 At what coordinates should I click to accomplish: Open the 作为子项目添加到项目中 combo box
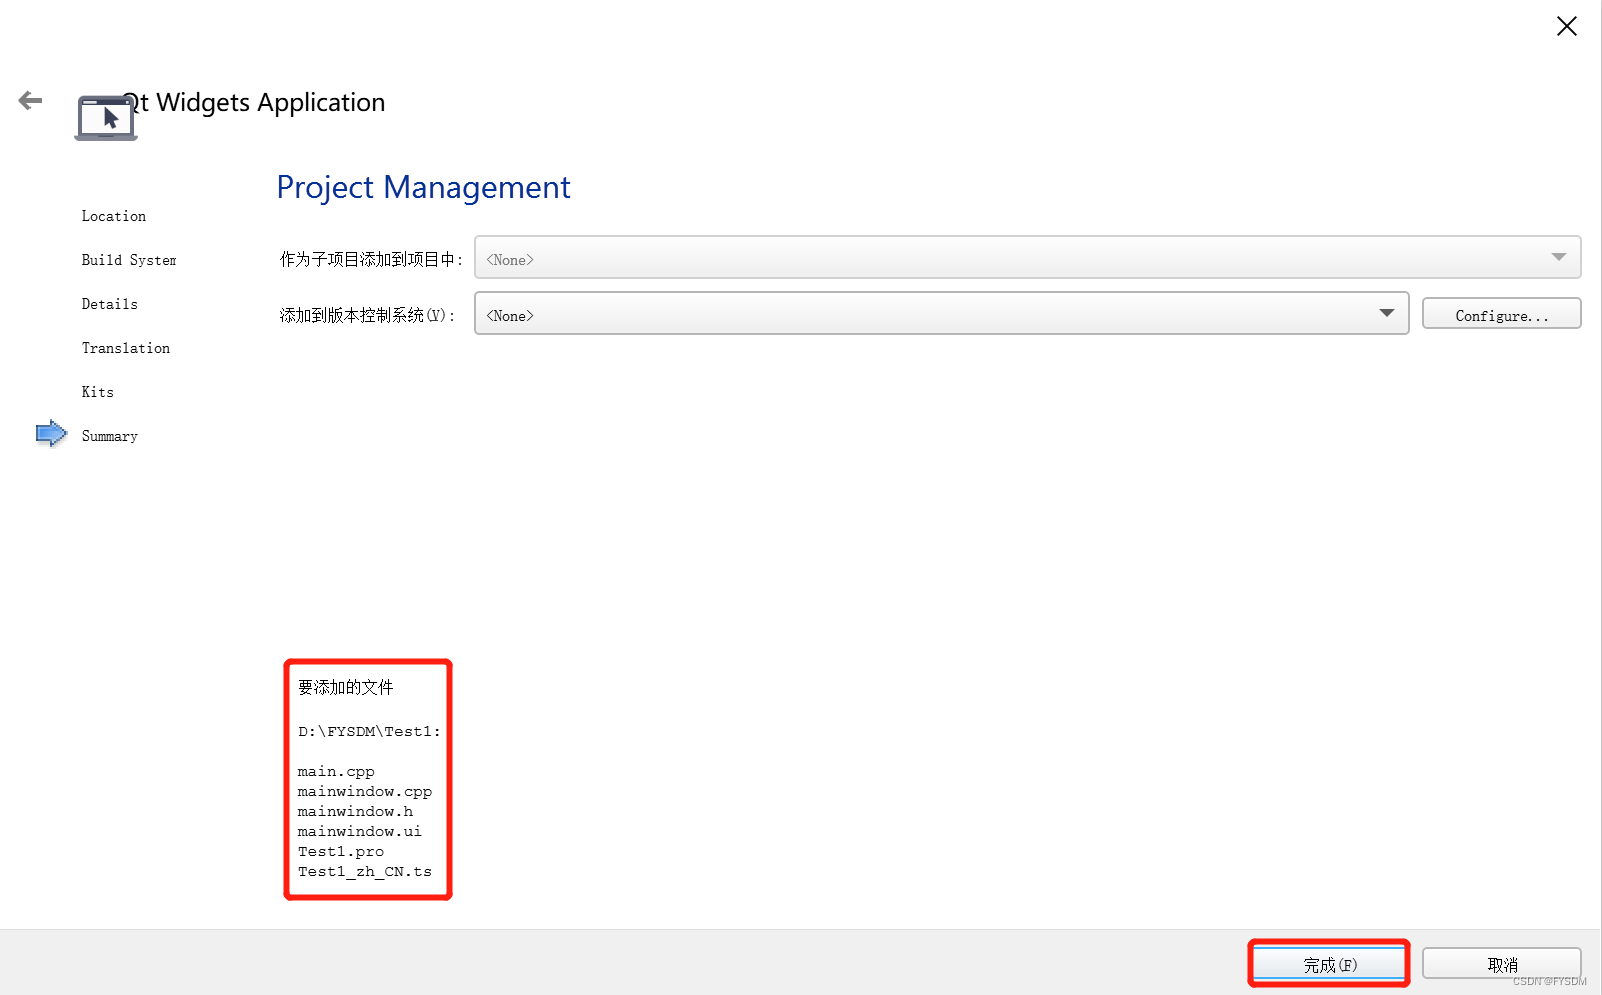[x=1027, y=258]
